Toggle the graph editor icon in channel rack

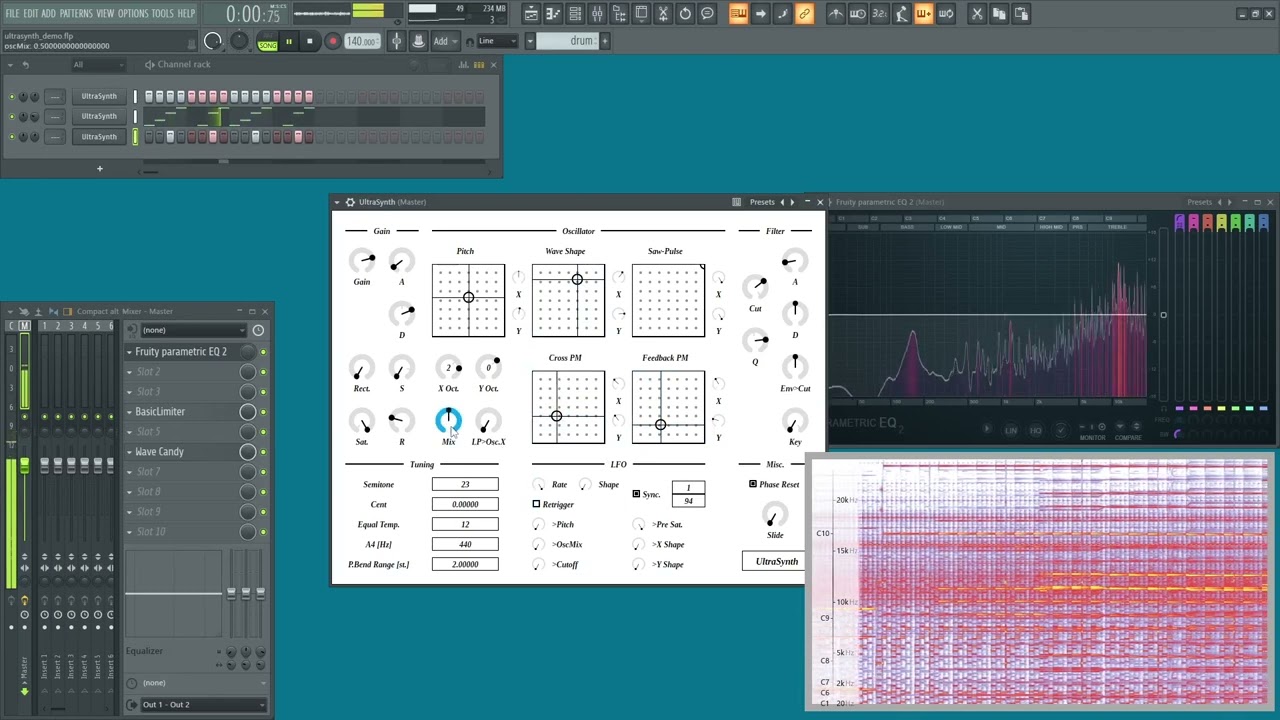click(x=465, y=64)
